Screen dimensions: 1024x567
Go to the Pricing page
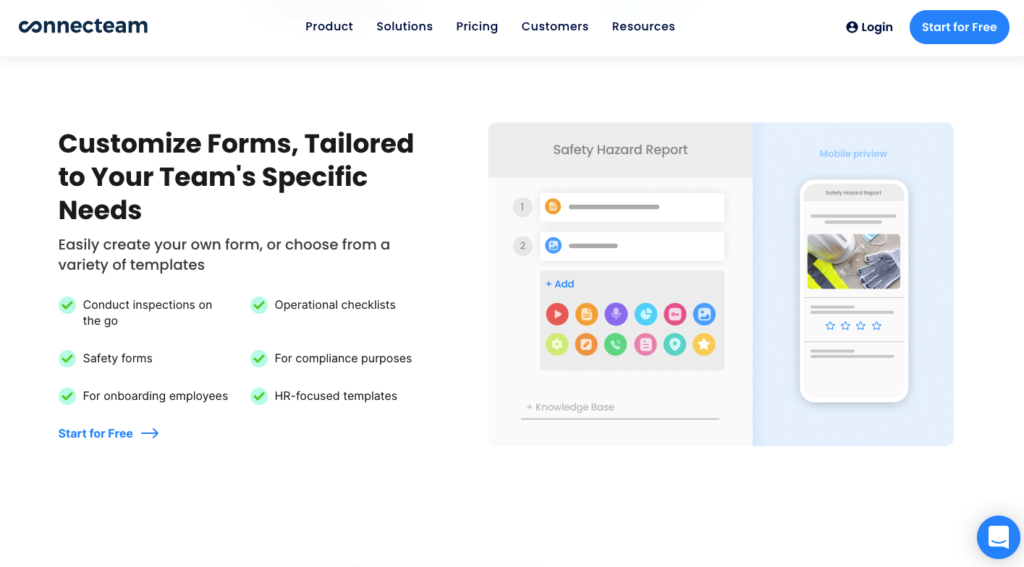(477, 27)
